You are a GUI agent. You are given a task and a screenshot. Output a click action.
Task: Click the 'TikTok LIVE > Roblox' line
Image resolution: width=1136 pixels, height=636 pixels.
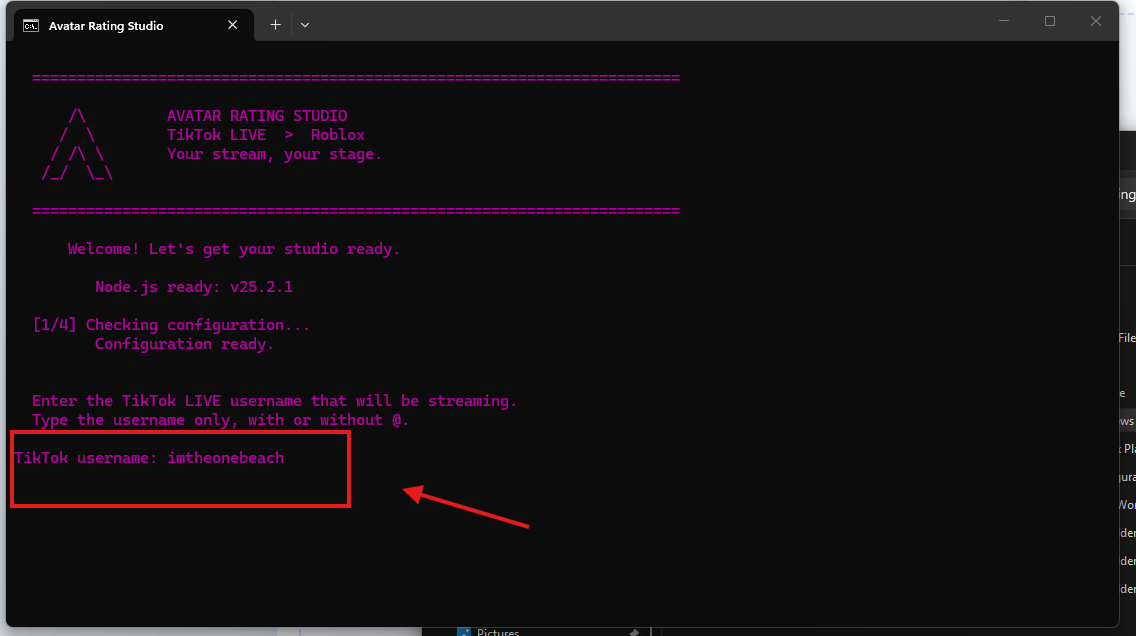265,135
